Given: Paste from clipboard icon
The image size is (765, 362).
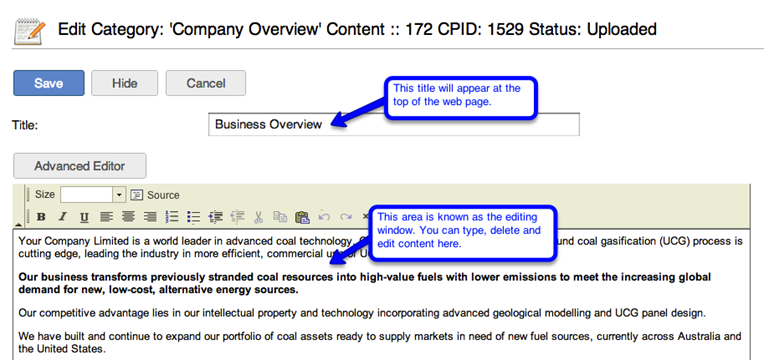Looking at the screenshot, I should [x=302, y=217].
